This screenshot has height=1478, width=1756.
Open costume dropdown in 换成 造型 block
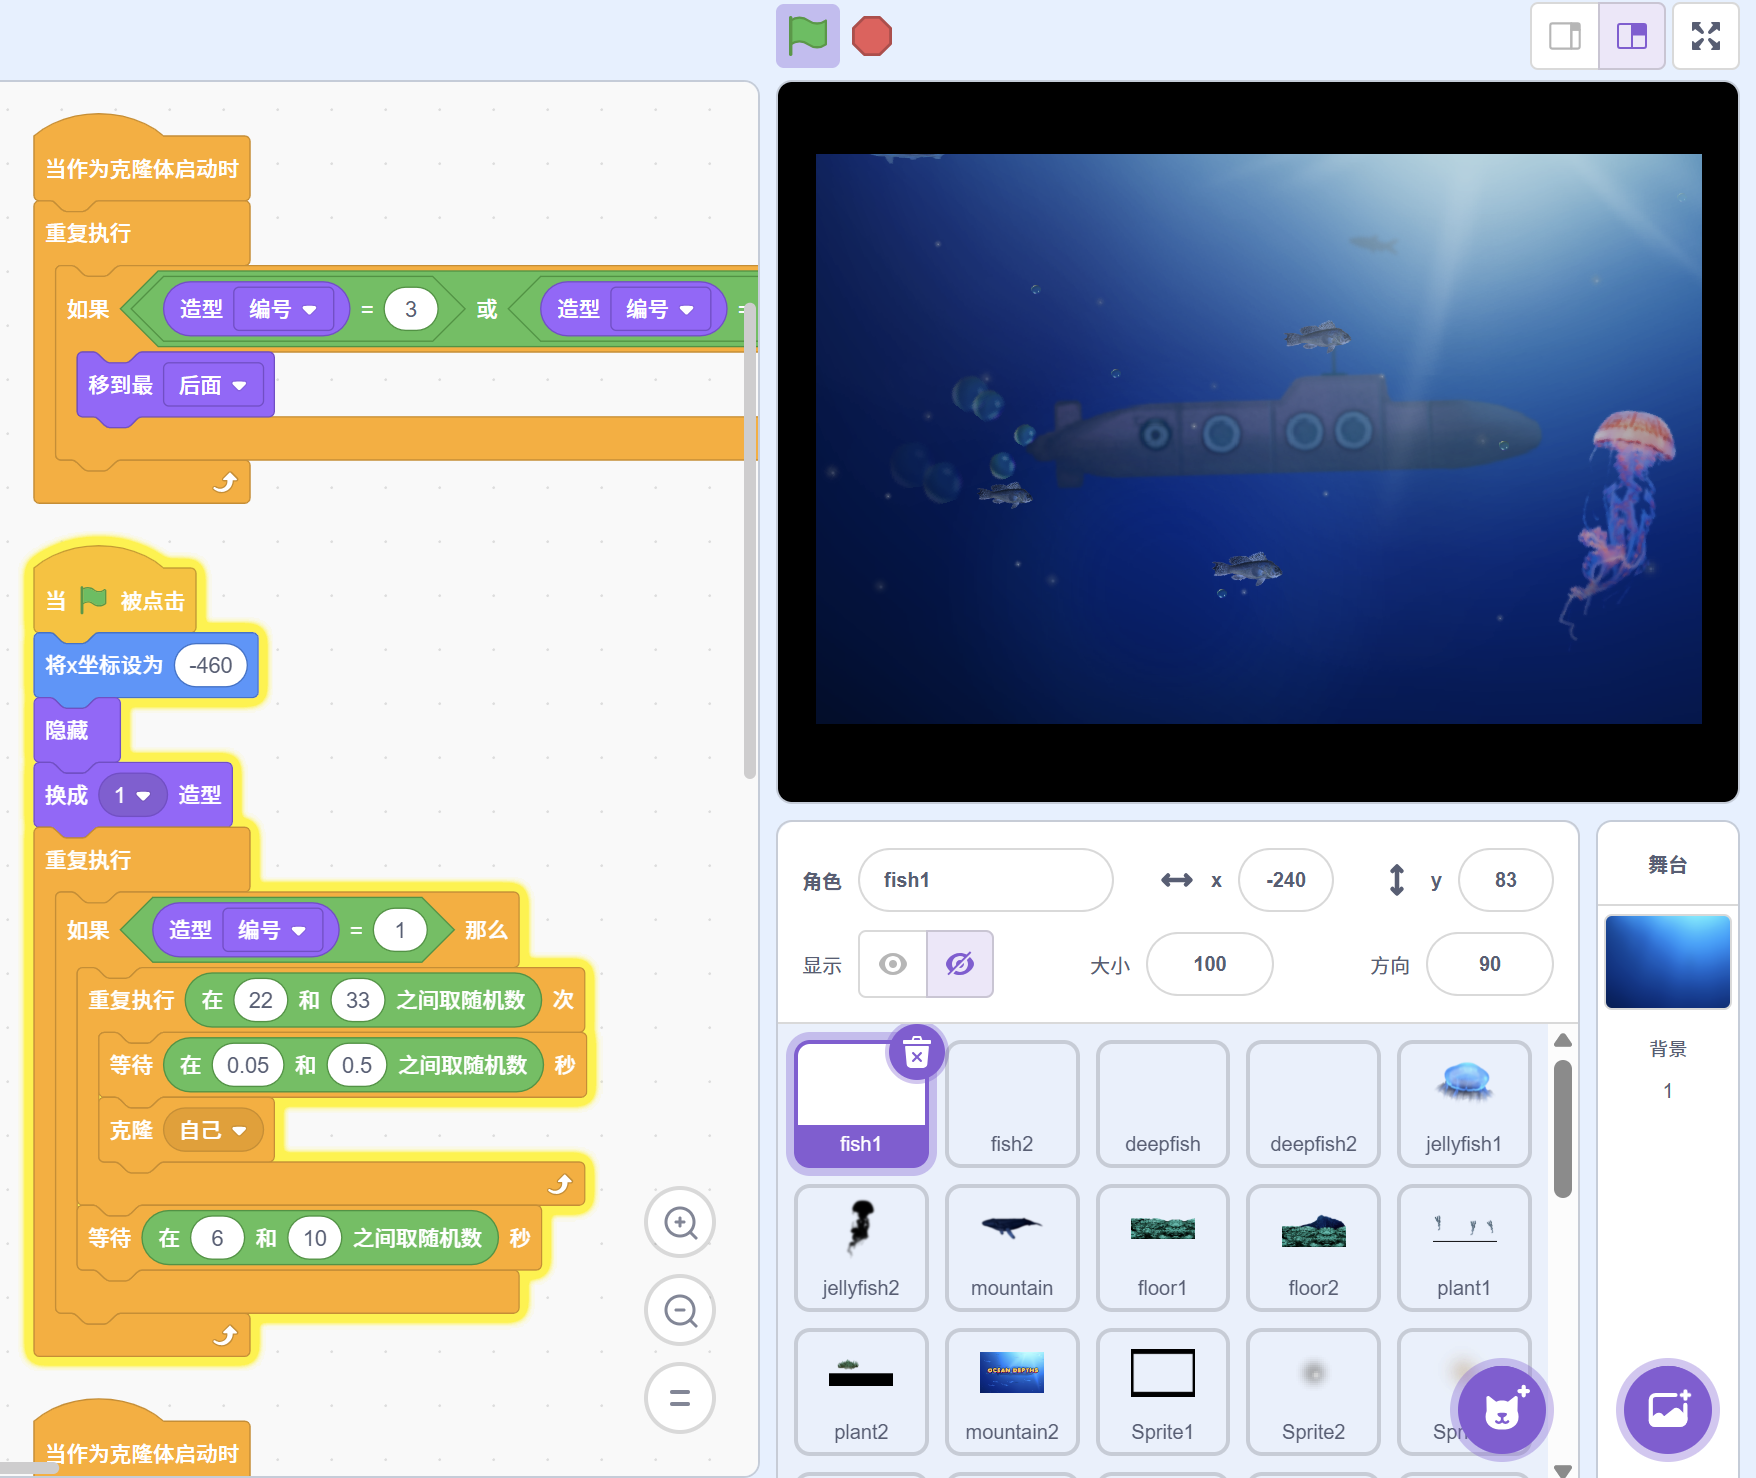click(132, 796)
